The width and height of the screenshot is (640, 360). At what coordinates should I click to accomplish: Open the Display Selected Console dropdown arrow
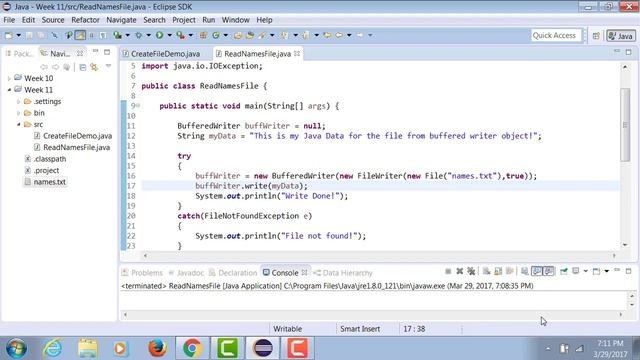(586, 271)
